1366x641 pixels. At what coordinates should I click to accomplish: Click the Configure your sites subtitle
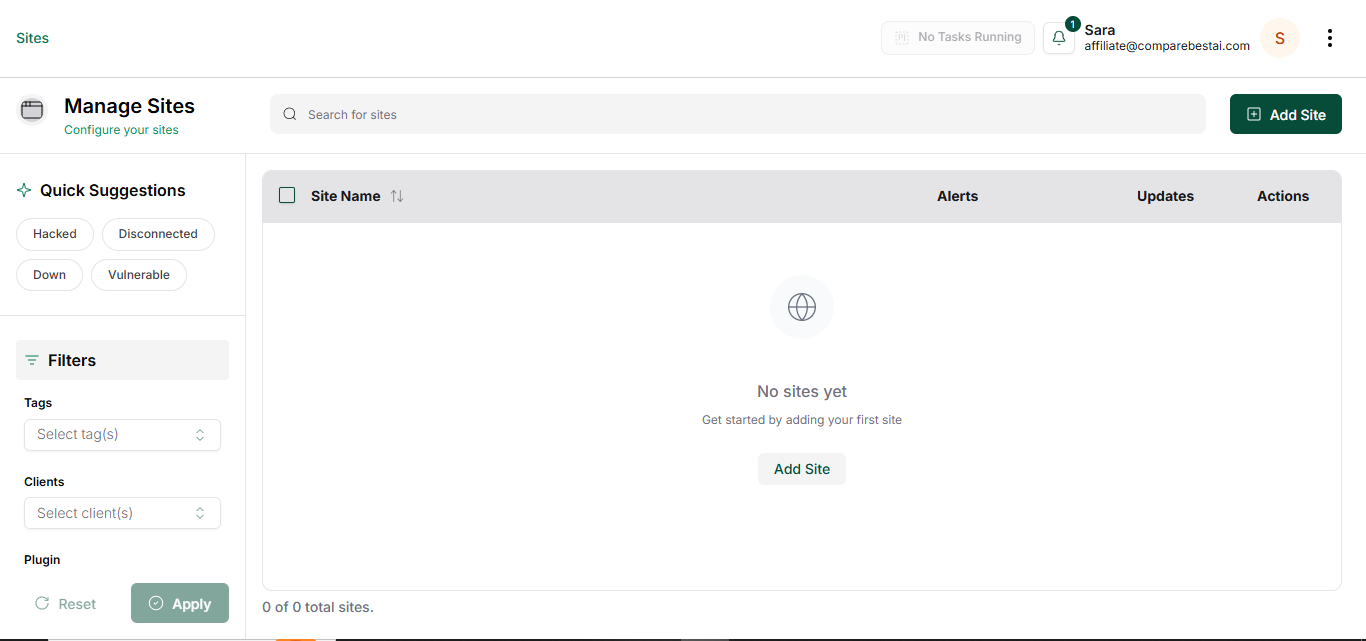[x=121, y=130]
